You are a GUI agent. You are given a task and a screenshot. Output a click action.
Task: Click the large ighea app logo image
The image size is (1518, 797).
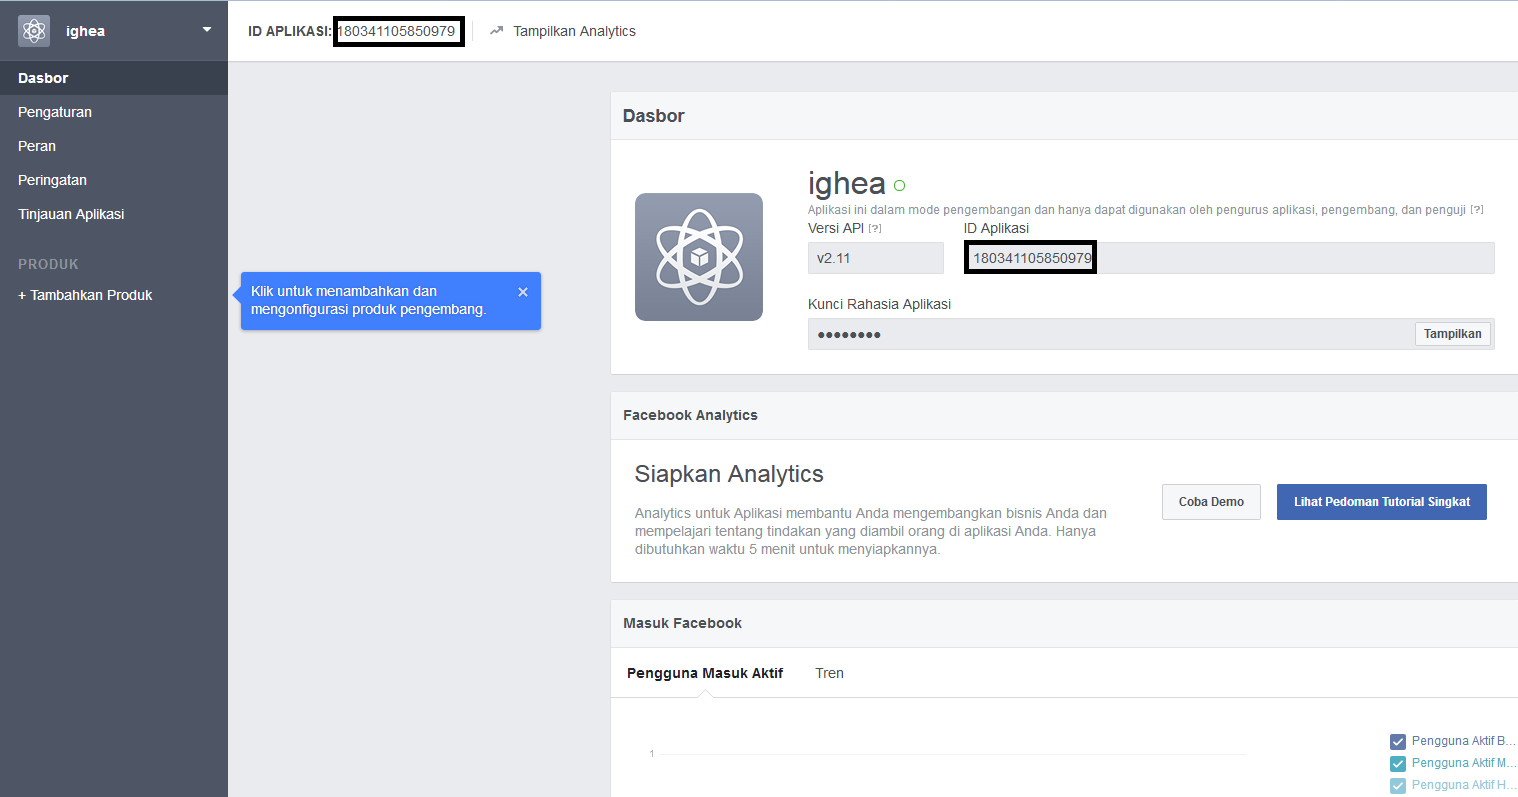click(x=699, y=257)
